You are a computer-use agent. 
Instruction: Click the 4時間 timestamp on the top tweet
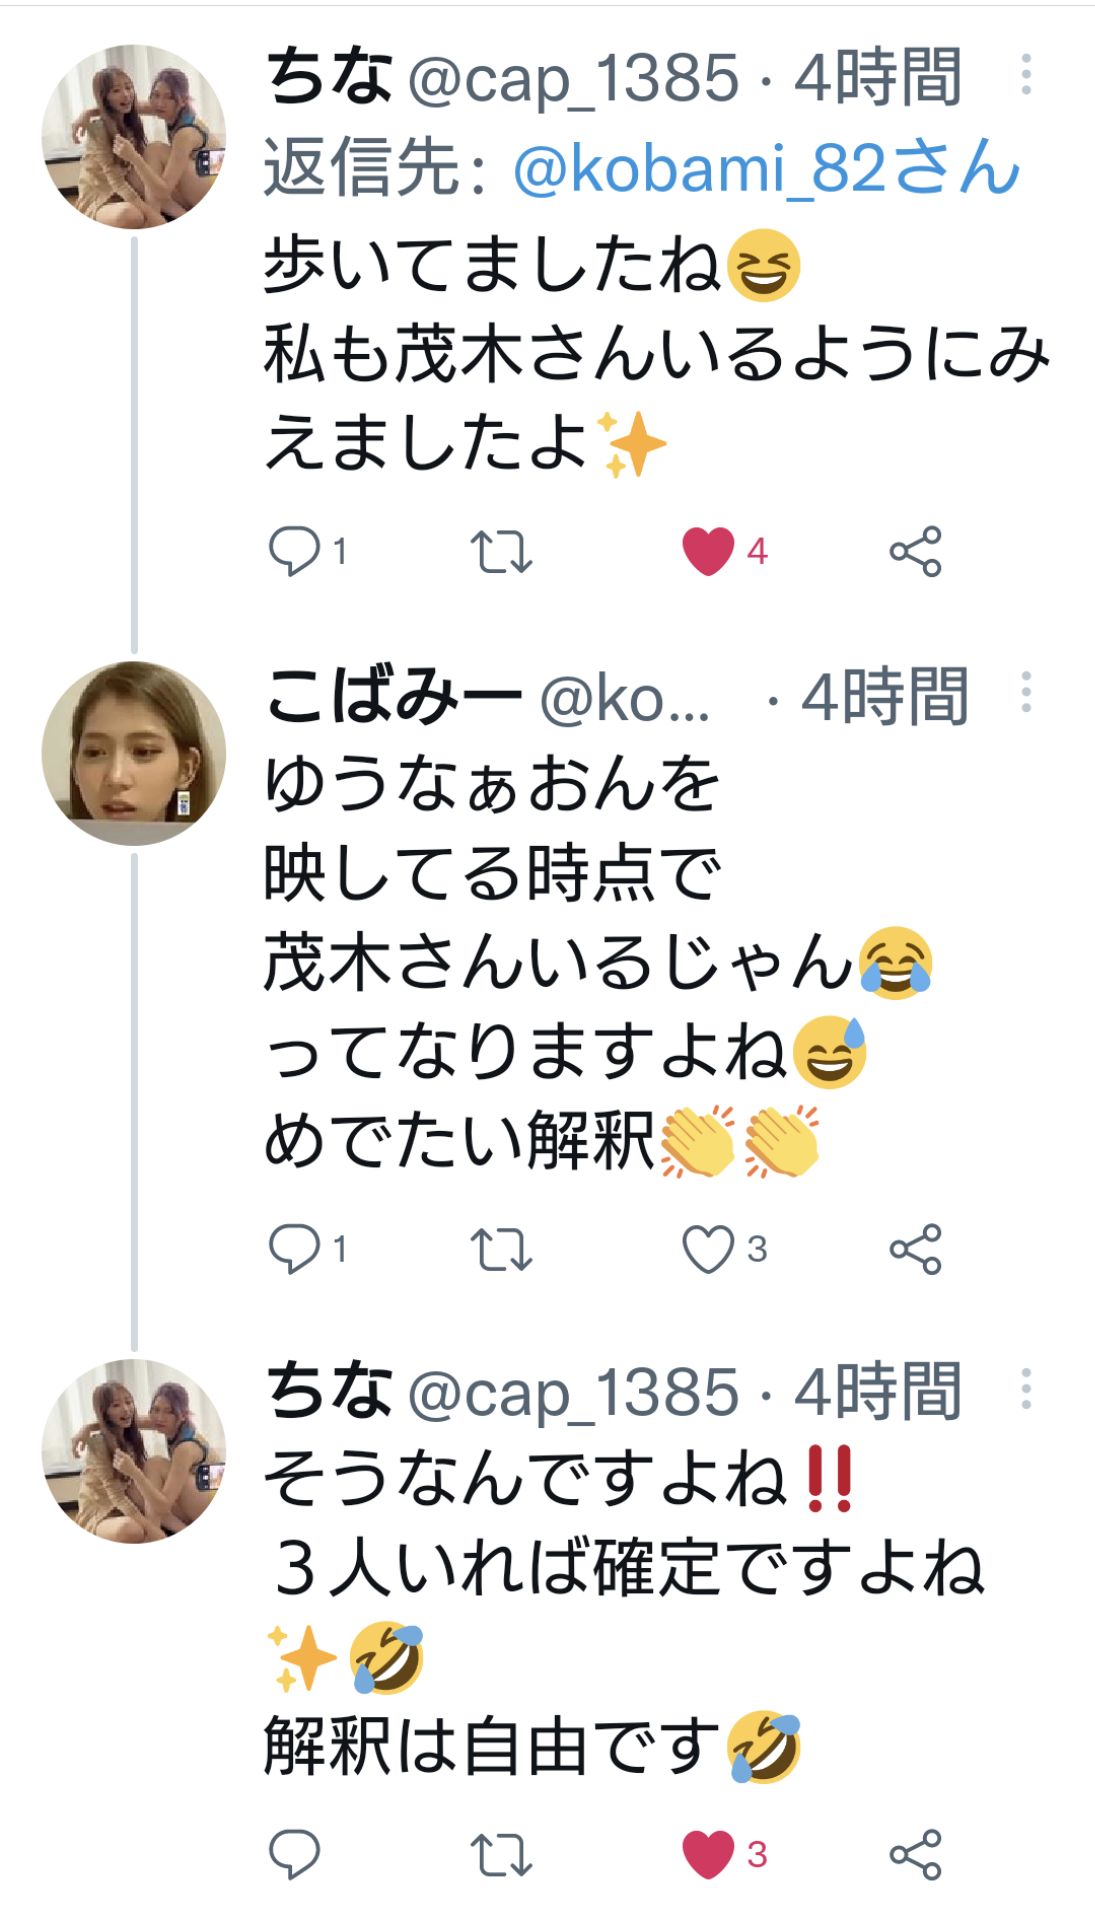[x=880, y=80]
